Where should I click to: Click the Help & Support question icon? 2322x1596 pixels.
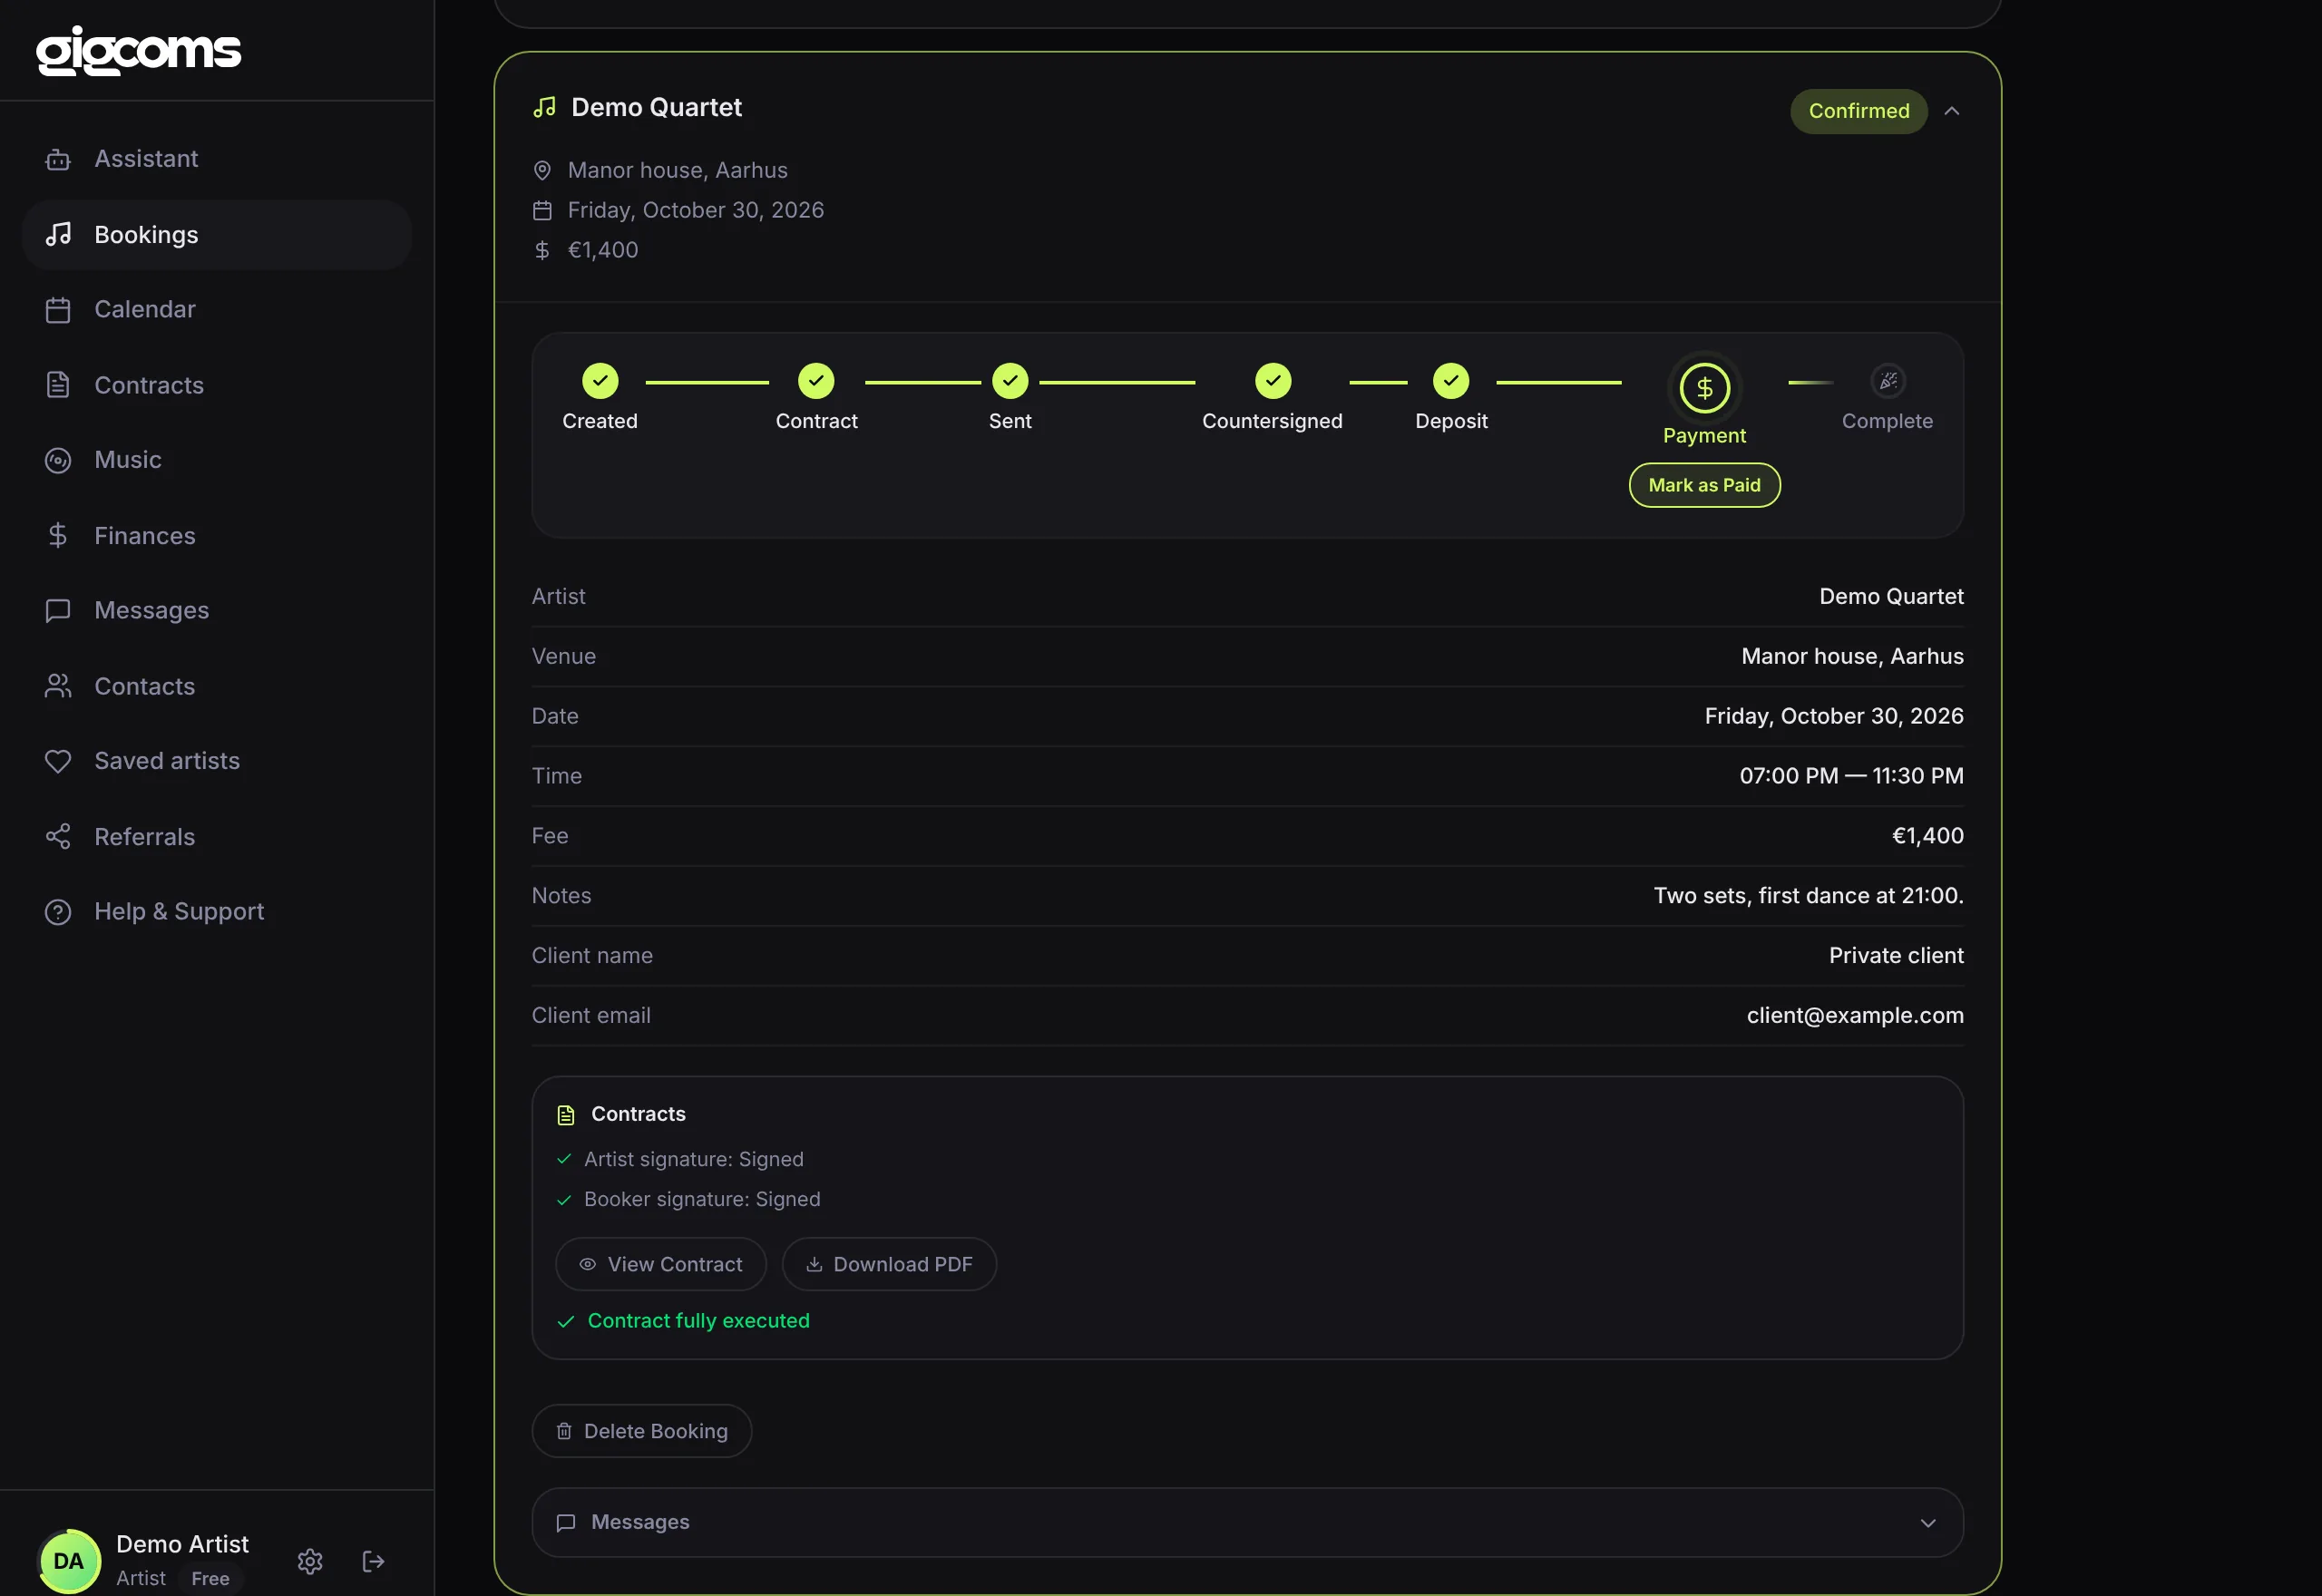(58, 912)
